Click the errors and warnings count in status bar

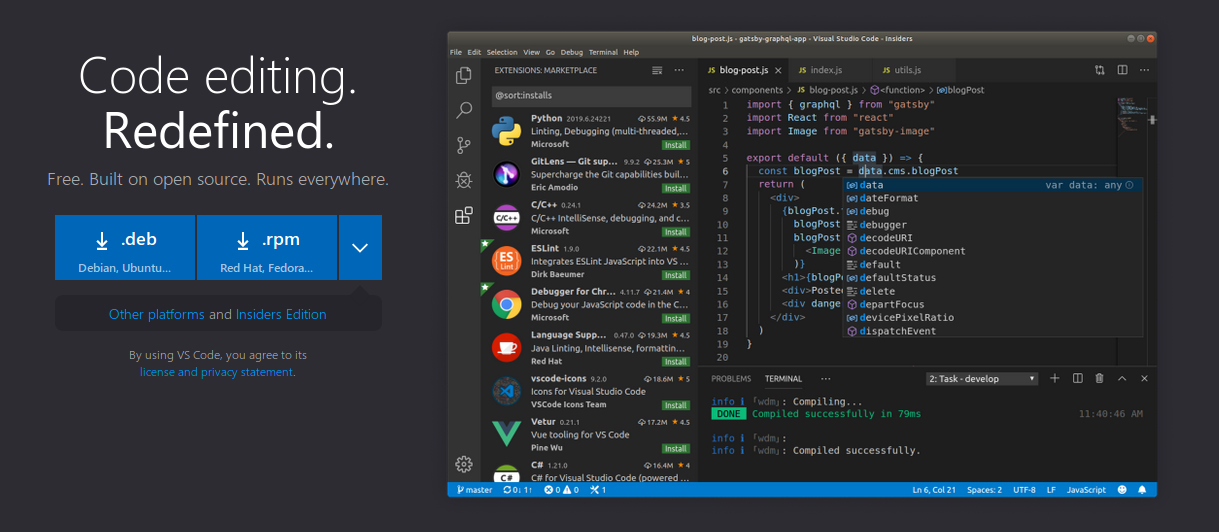561,490
